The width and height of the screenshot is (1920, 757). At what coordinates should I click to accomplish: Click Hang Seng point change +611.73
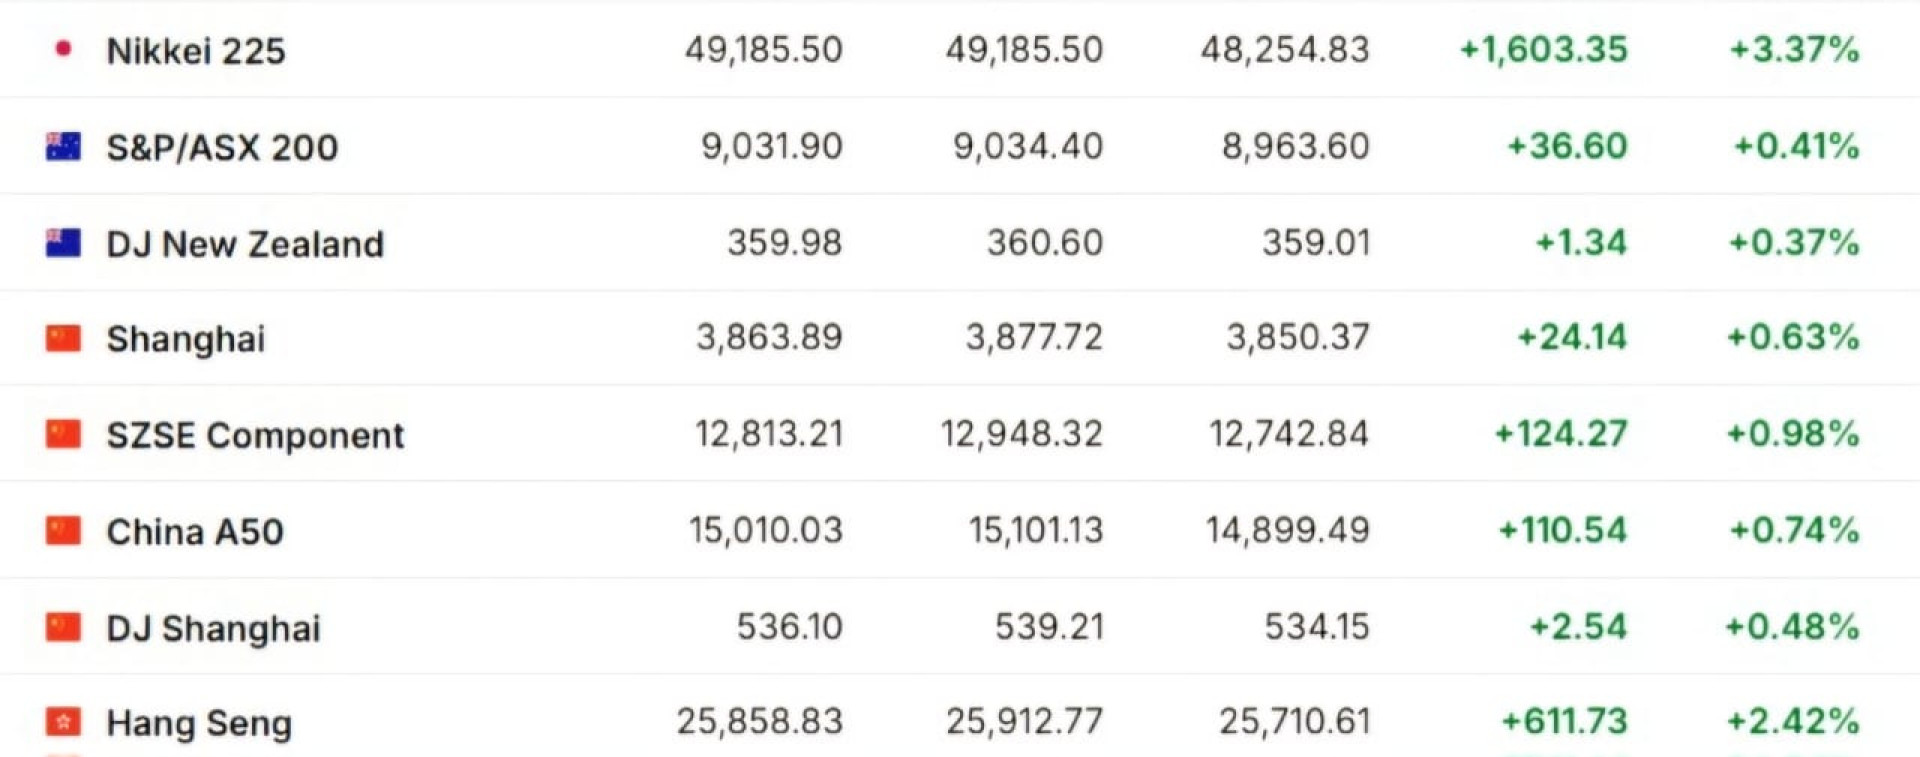[x=1564, y=721]
